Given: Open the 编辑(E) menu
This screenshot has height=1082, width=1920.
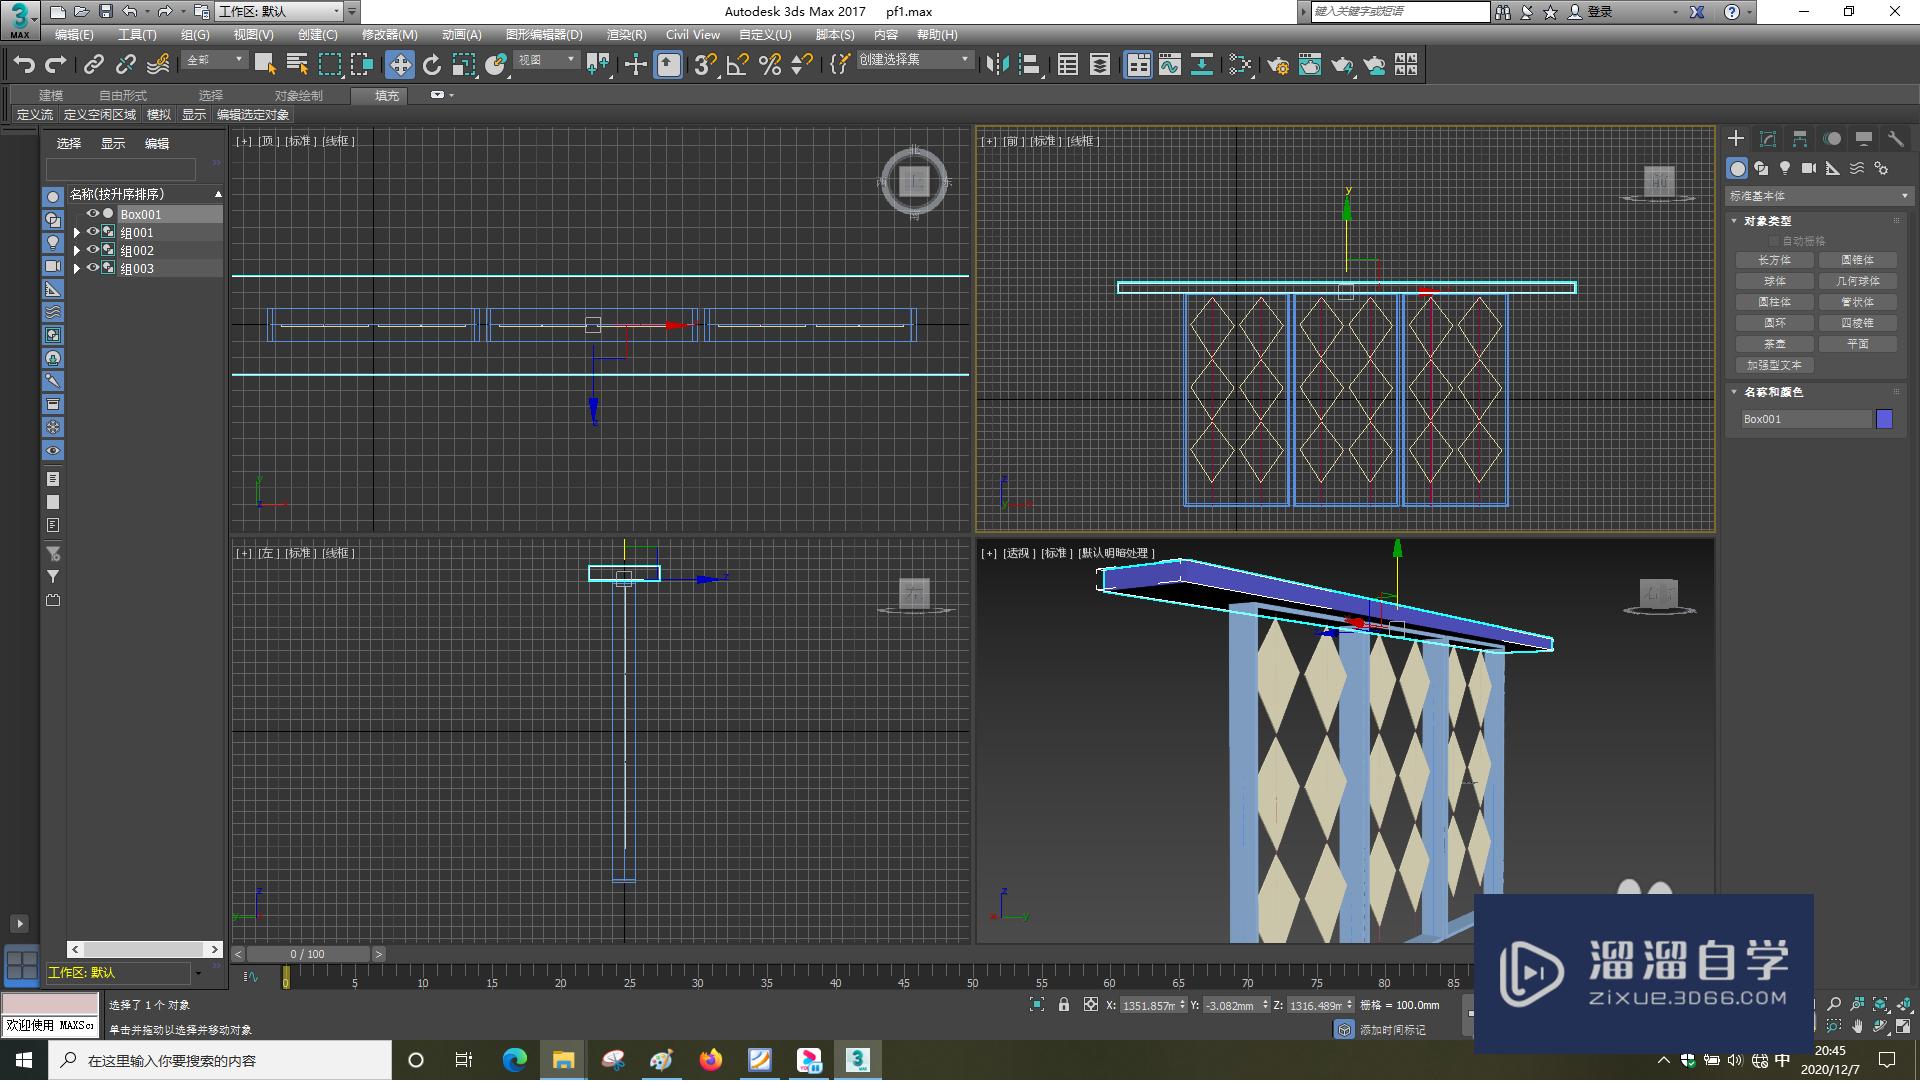Looking at the screenshot, I should (x=74, y=35).
